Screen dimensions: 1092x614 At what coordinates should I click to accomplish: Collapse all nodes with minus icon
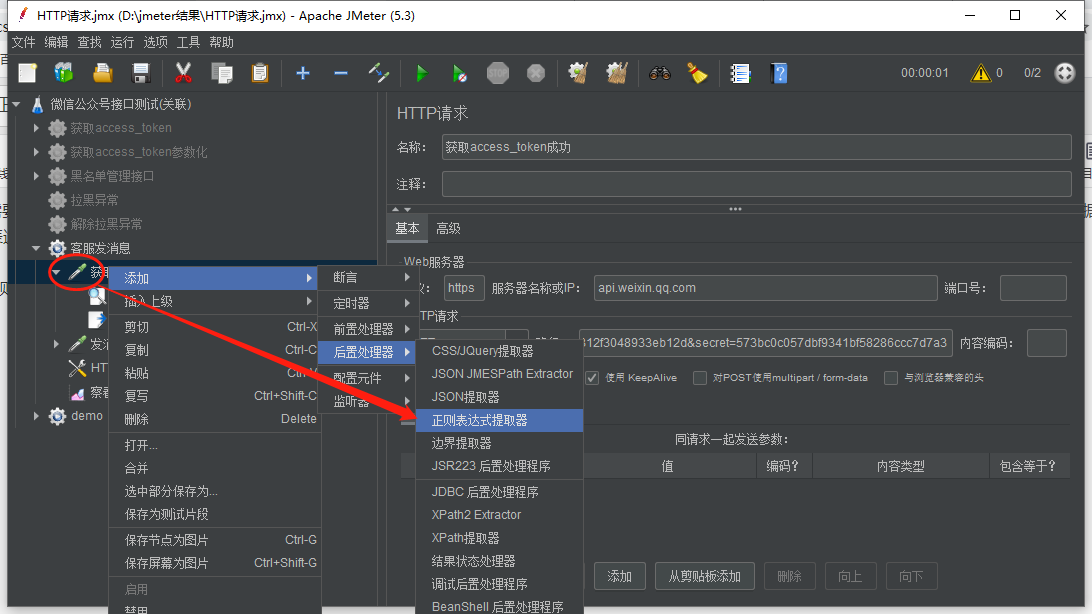[x=341, y=73]
